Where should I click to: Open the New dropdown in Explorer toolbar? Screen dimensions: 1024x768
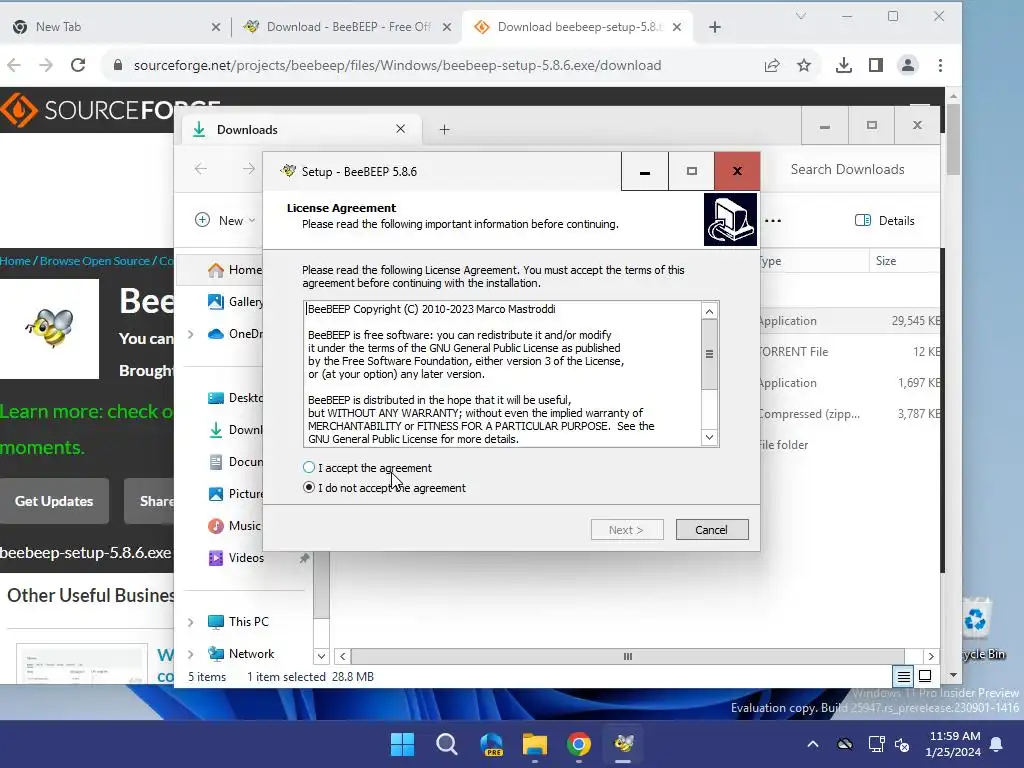coord(225,220)
